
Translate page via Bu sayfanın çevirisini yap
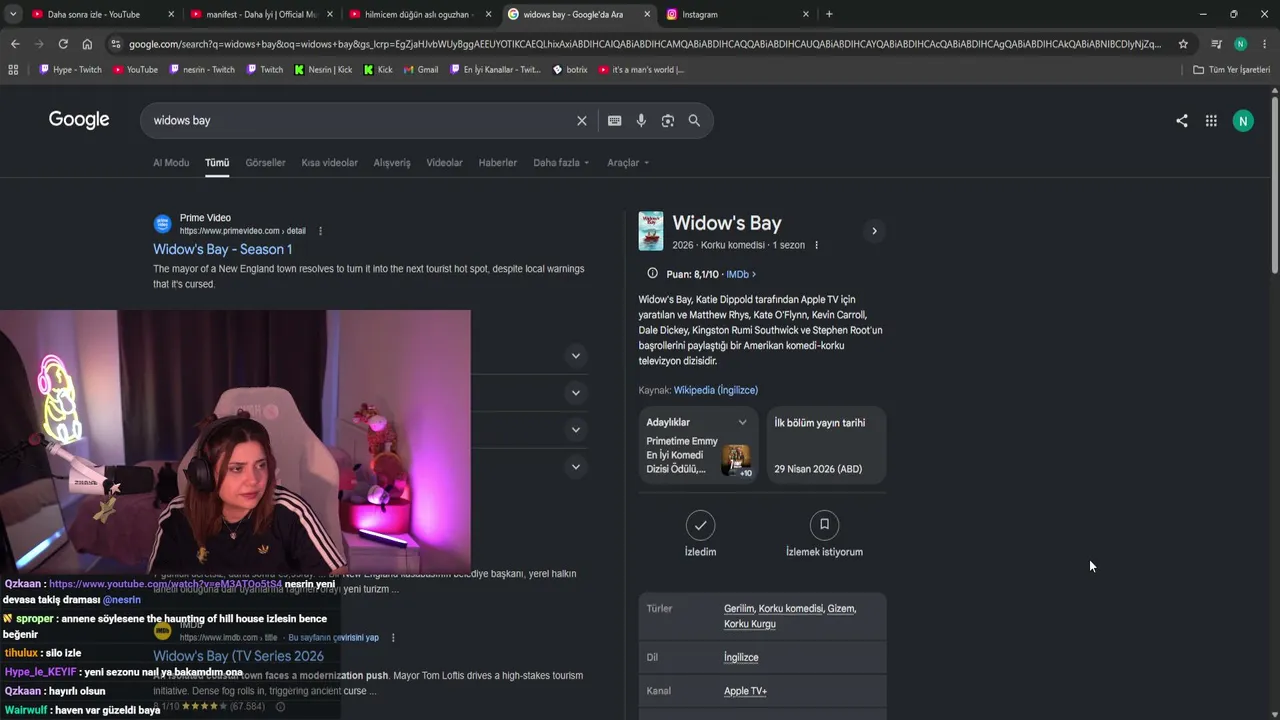pyautogui.click(x=333, y=638)
